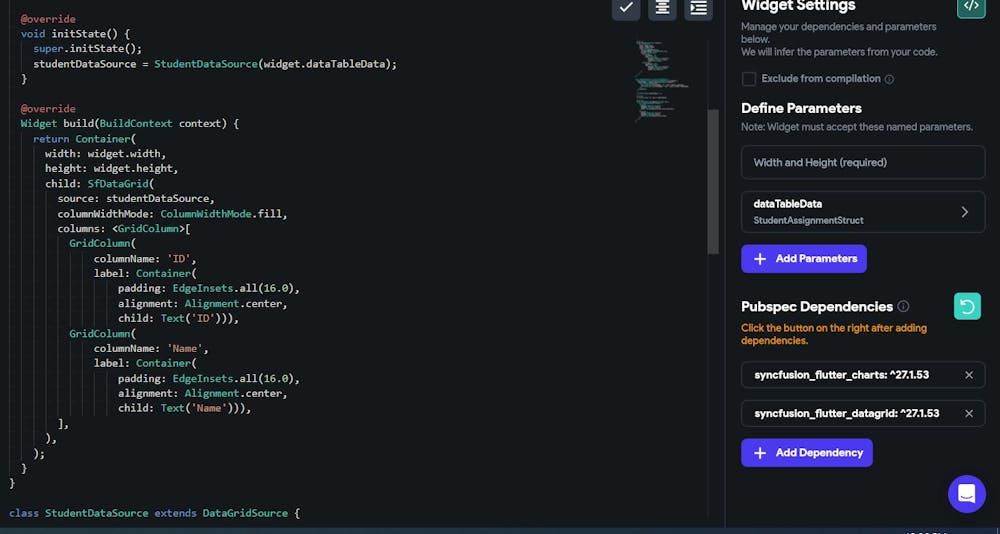Image resolution: width=1000 pixels, height=534 pixels.
Task: Click the Add Dependency button
Action: click(807, 452)
